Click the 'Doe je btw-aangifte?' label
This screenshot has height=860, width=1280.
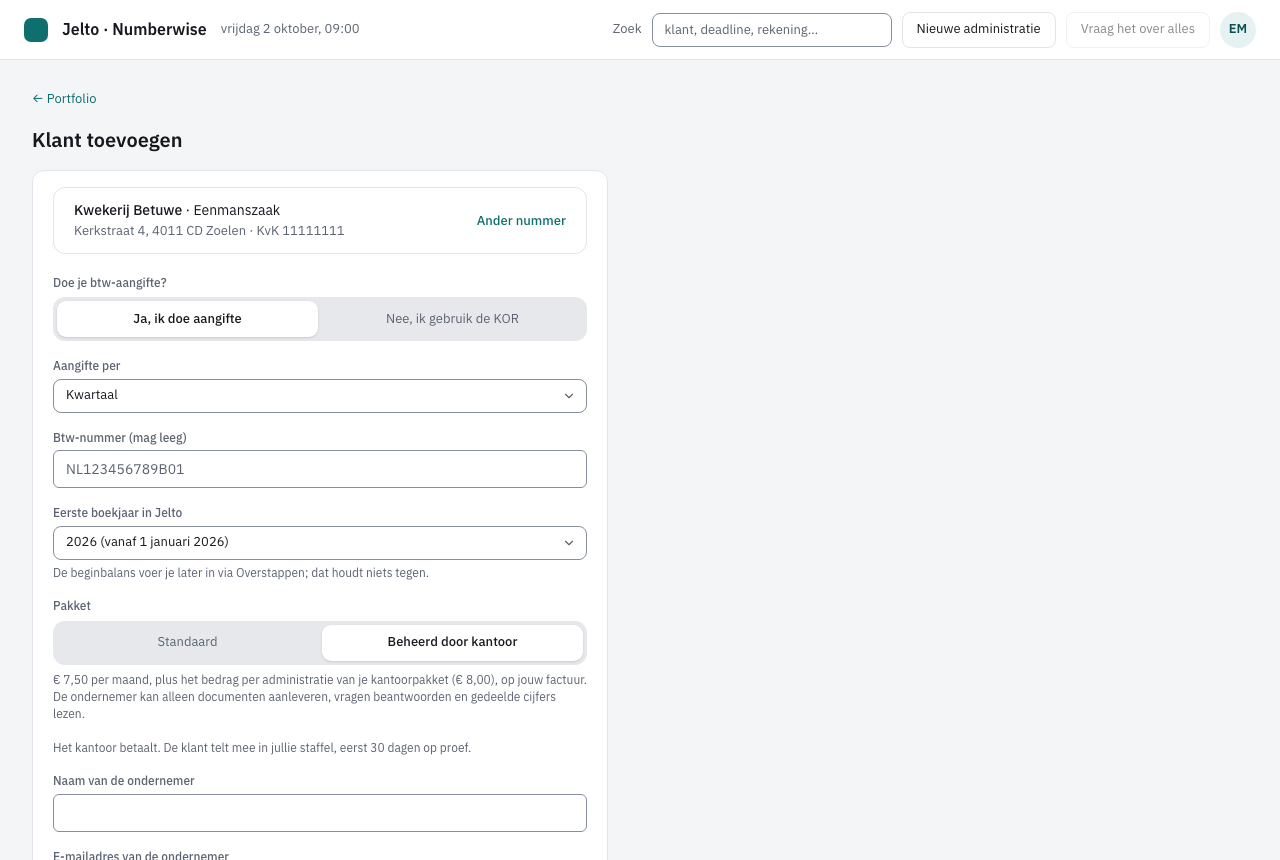110,283
